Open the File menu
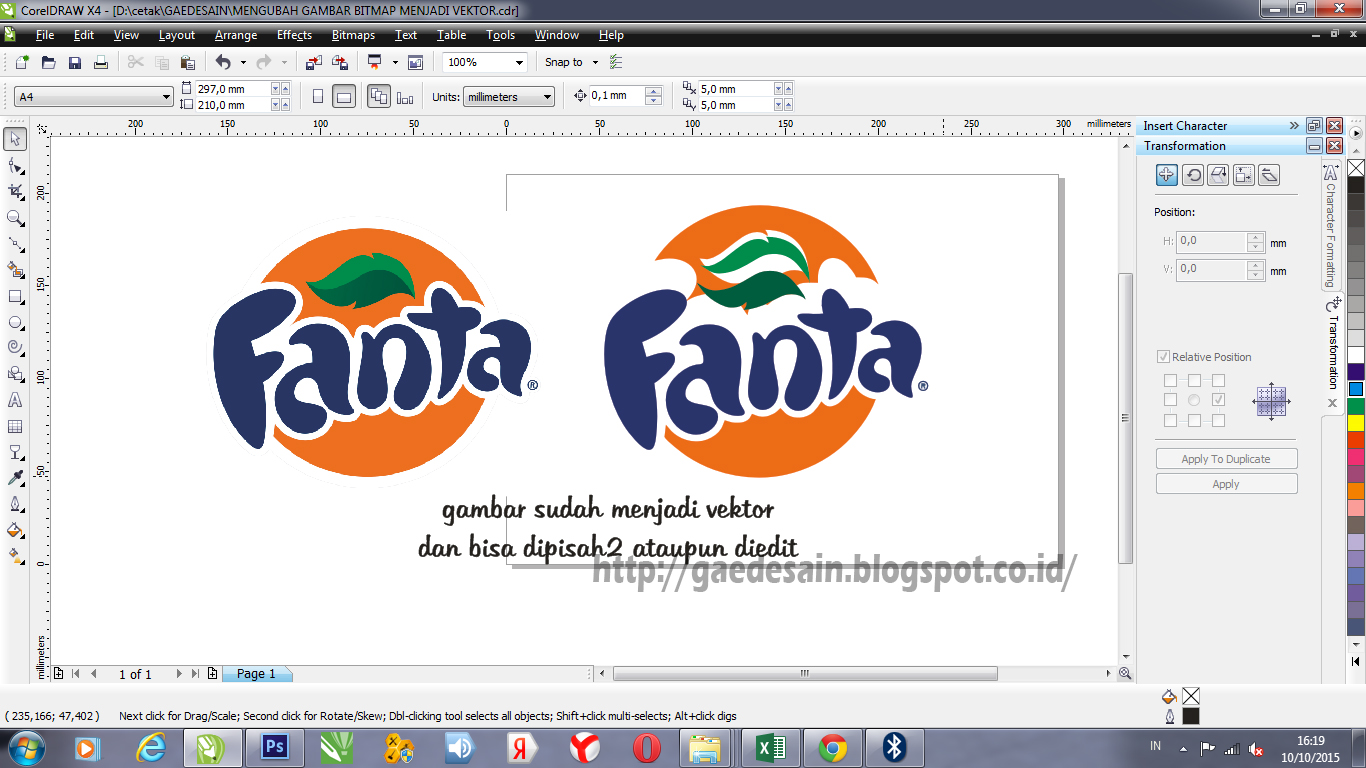This screenshot has width=1366, height=768. pyautogui.click(x=44, y=35)
